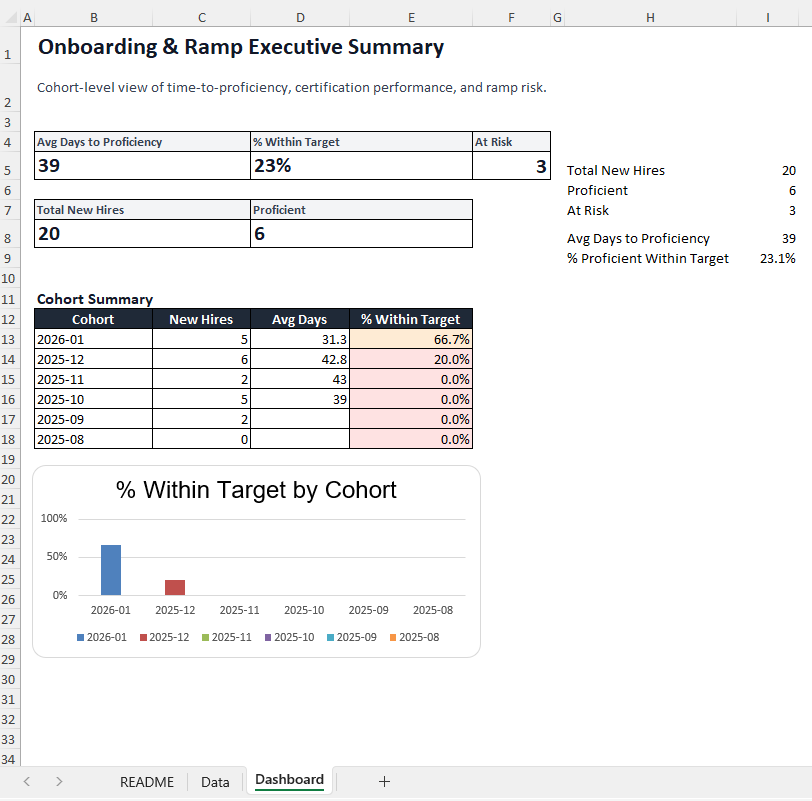Screen dimensions: 812x801
Task: Select the red bar for cohort 2025-12
Action: pyautogui.click(x=175, y=587)
